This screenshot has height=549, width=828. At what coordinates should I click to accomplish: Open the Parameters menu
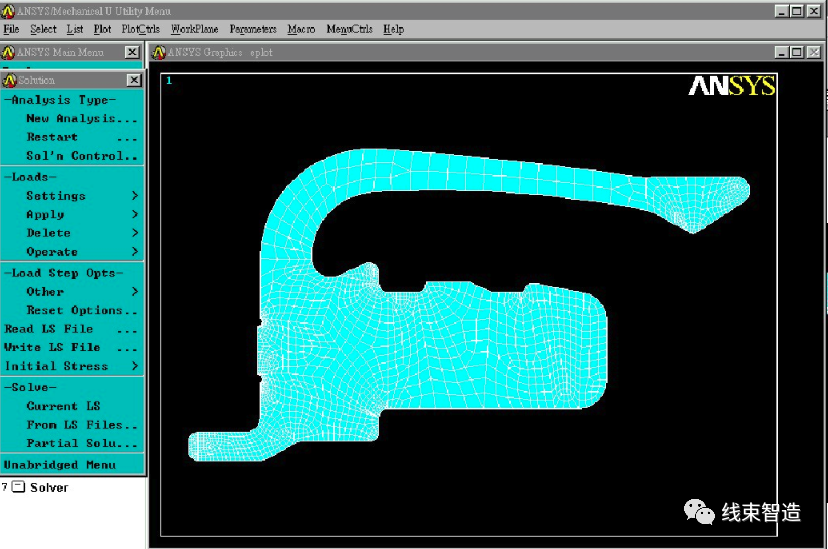(252, 29)
